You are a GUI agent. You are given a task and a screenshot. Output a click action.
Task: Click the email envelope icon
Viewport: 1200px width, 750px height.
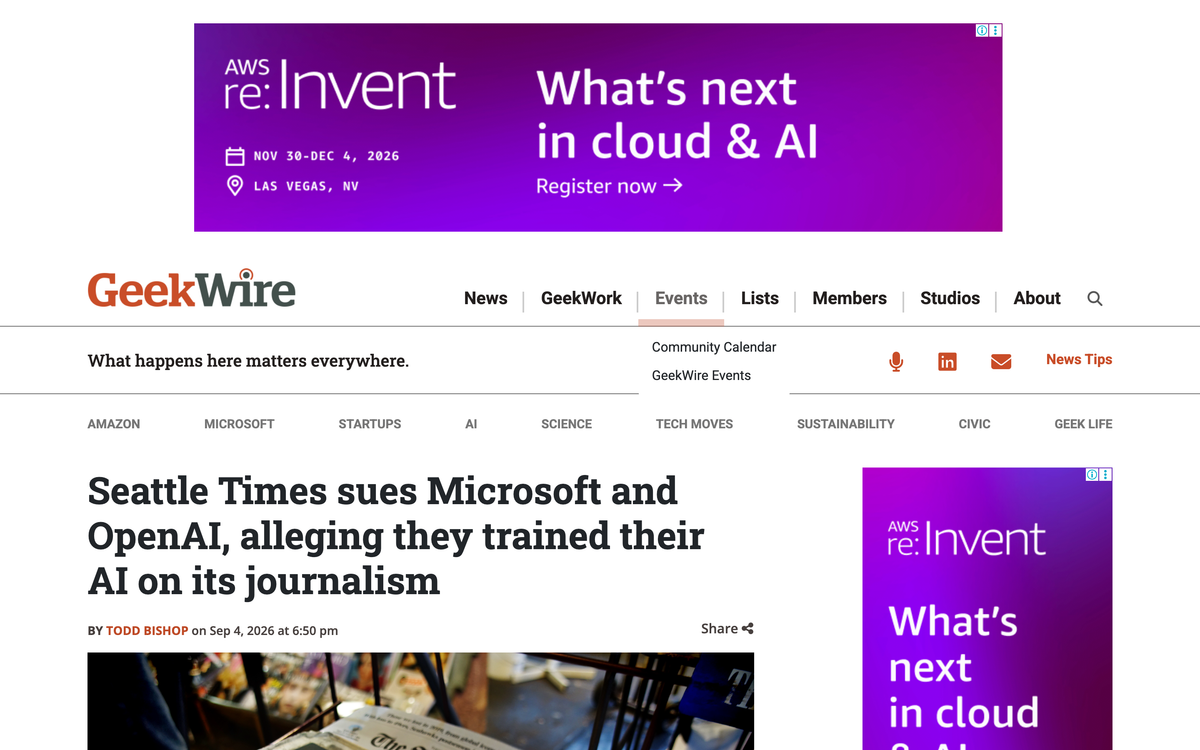(x=1001, y=362)
